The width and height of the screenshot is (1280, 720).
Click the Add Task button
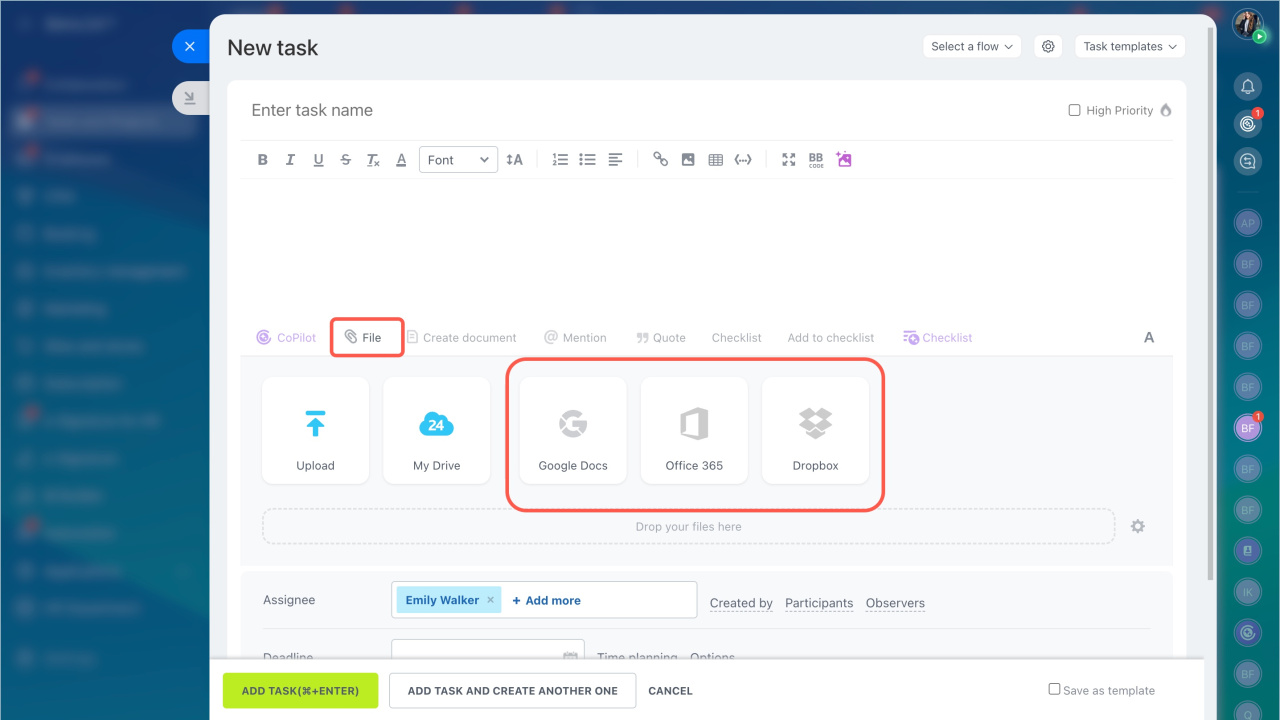click(300, 691)
